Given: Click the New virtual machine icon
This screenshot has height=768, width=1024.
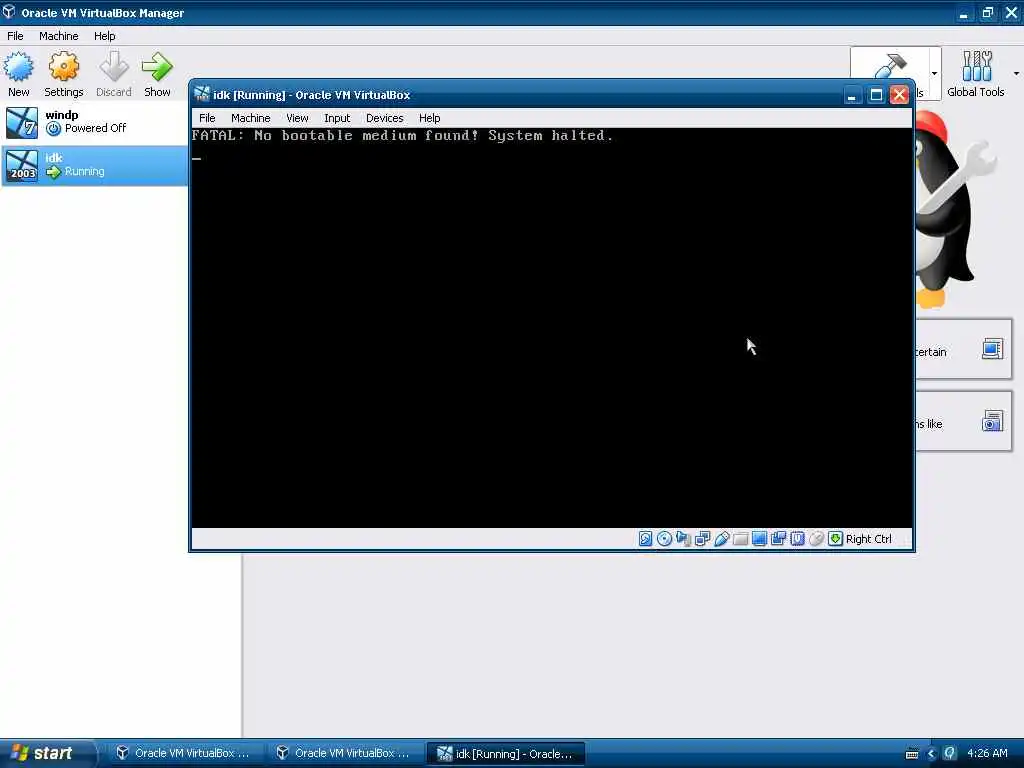Looking at the screenshot, I should tap(18, 67).
